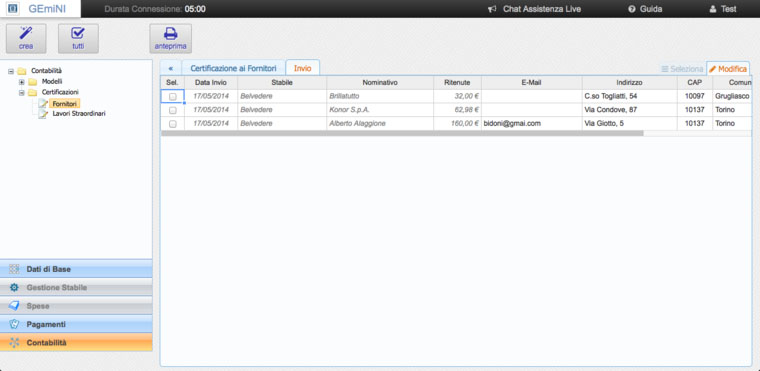
Task: Click the Test user menu label
Action: tap(728, 9)
